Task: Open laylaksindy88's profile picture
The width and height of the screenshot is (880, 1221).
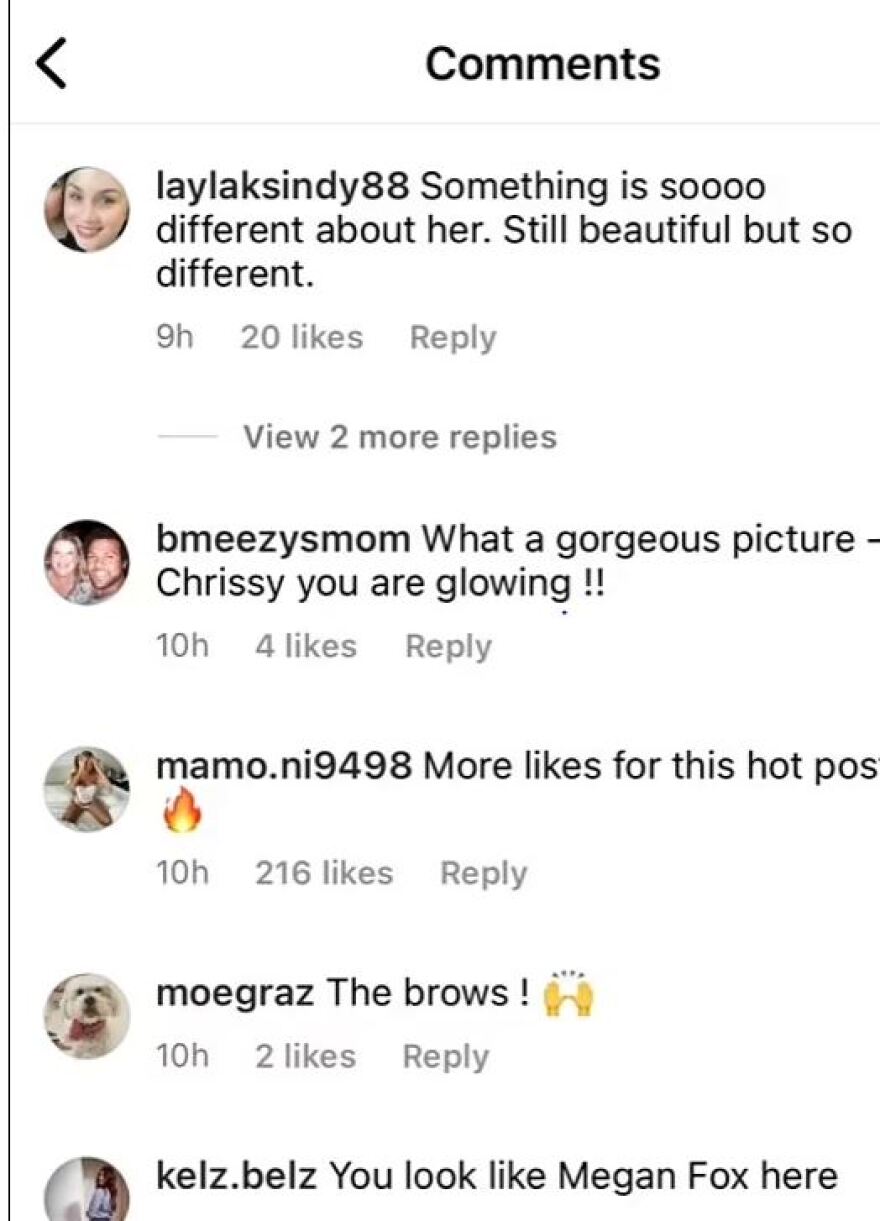Action: [x=87, y=209]
